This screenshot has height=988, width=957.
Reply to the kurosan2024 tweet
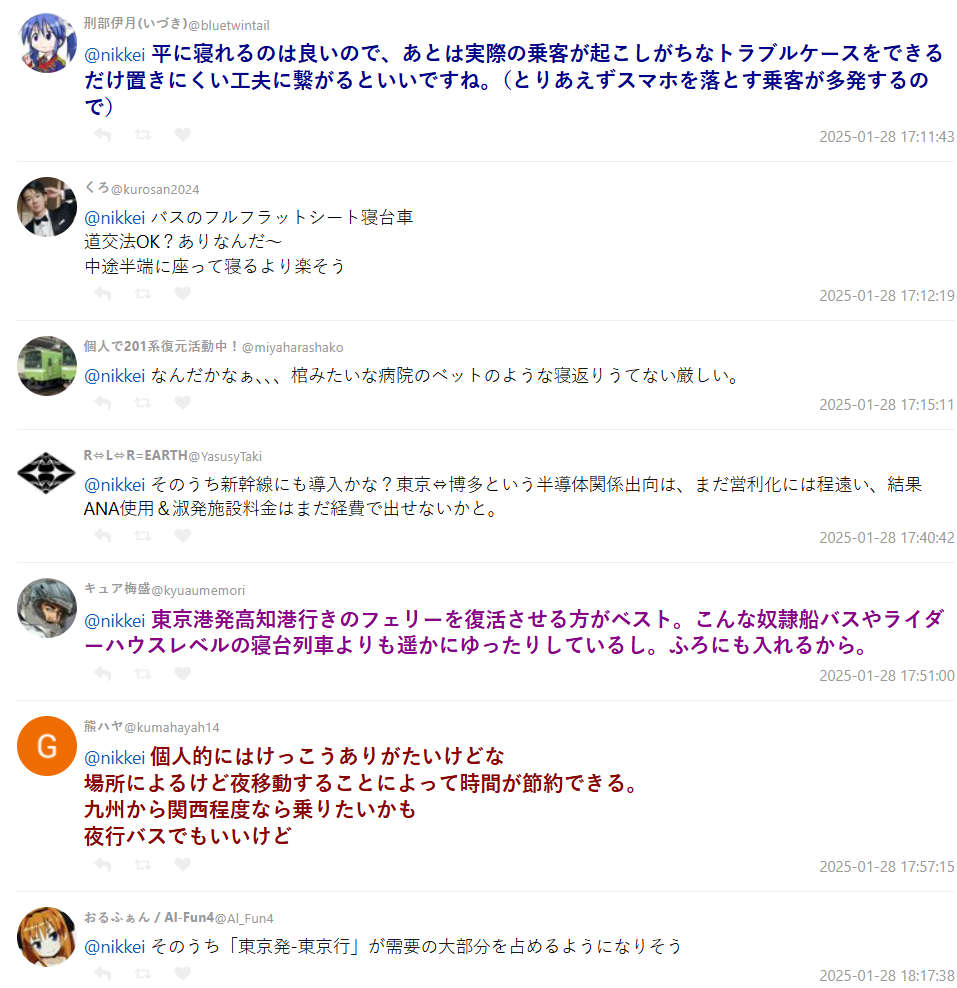tap(103, 294)
